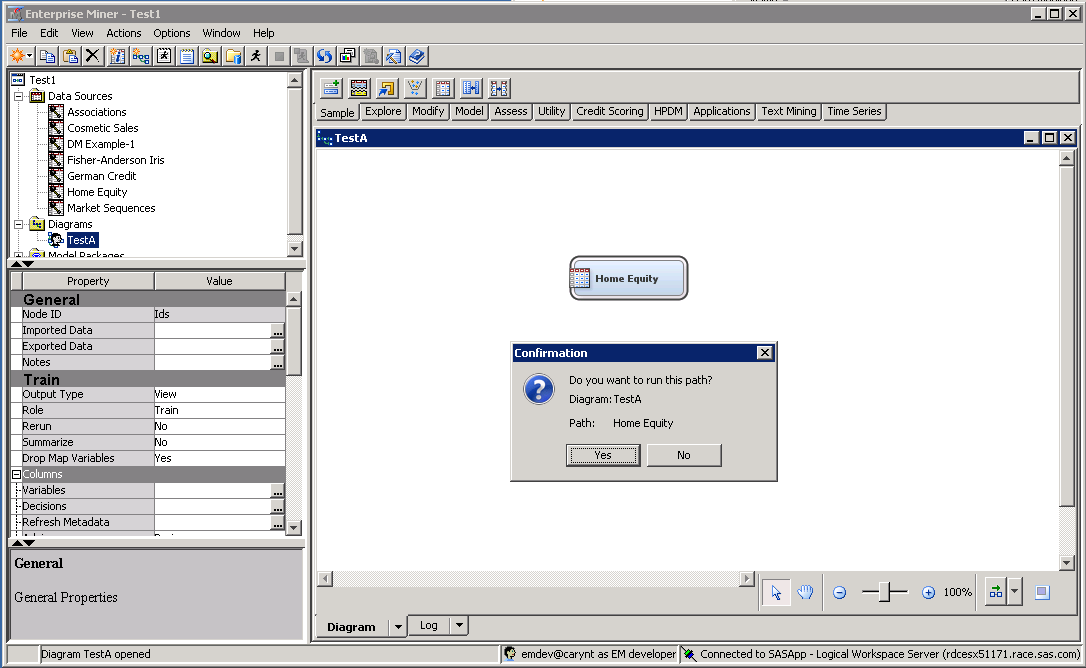Click the zoom slider handle
The width and height of the screenshot is (1086, 668).
[x=884, y=592]
